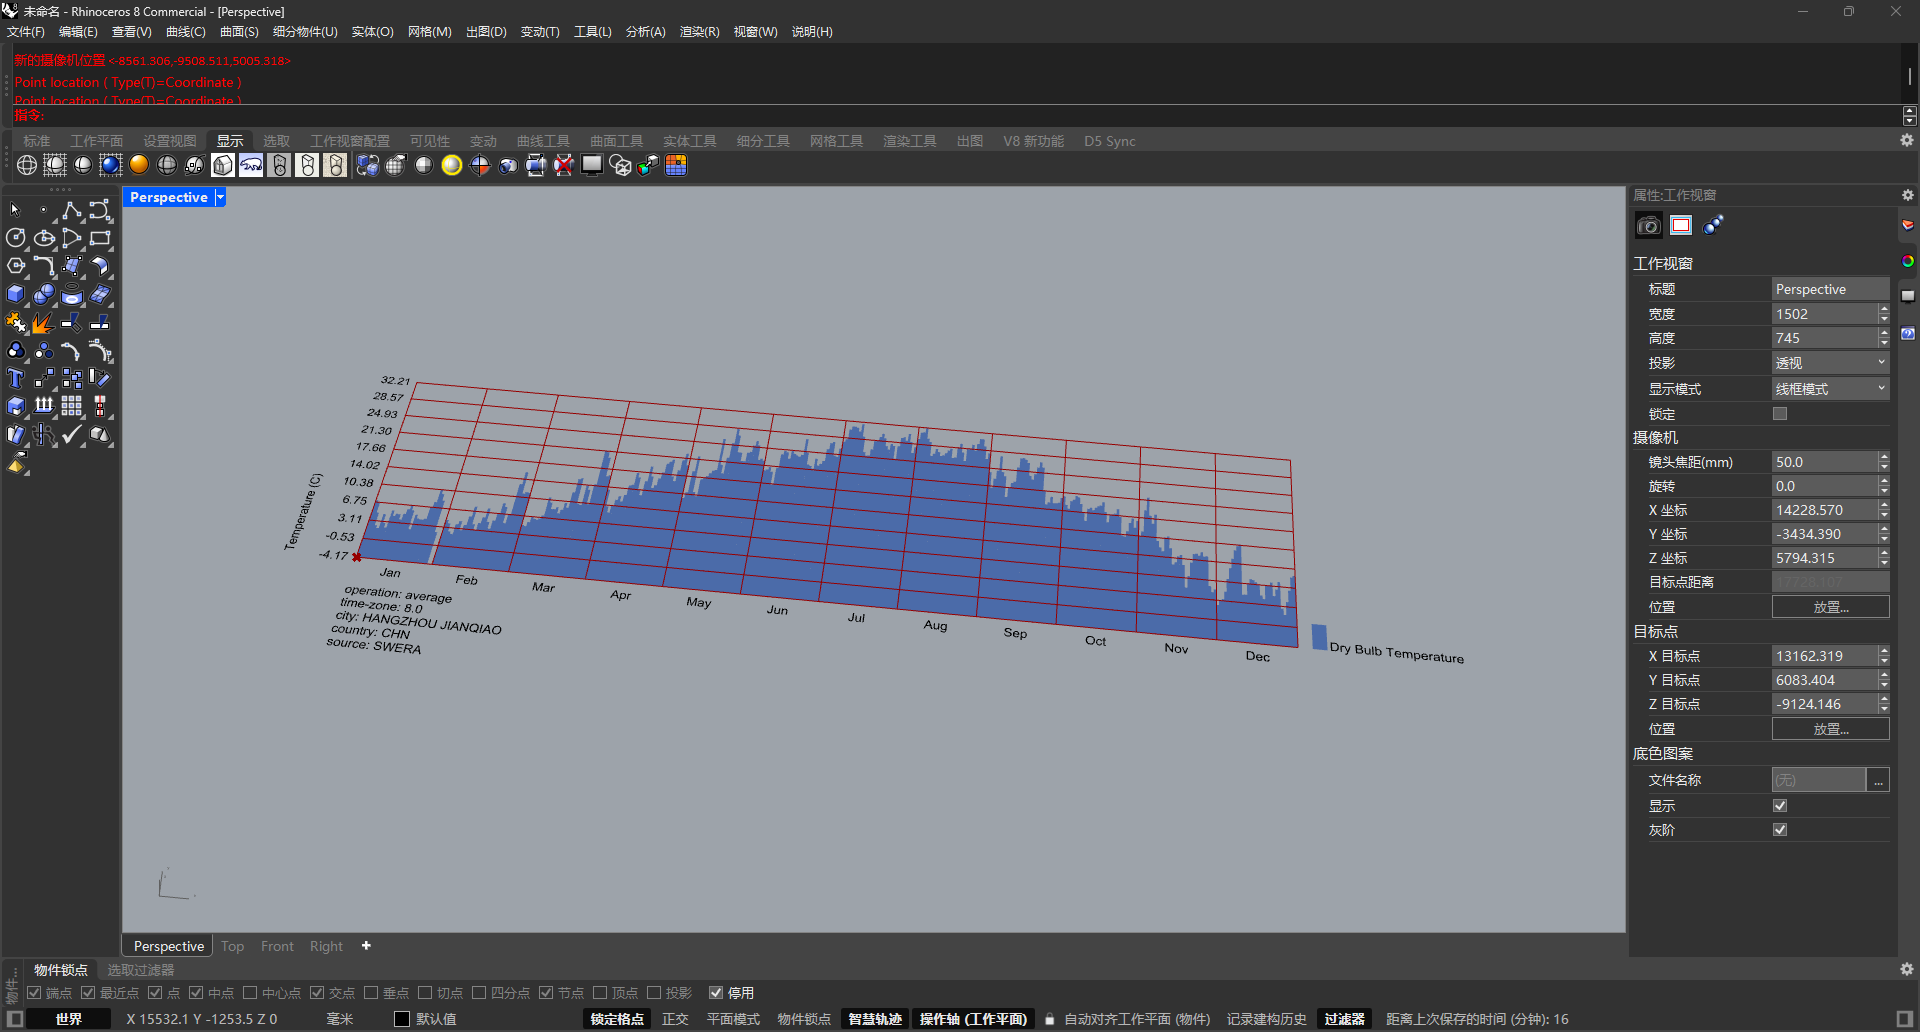Open the panel settings gear icon

(1908, 195)
